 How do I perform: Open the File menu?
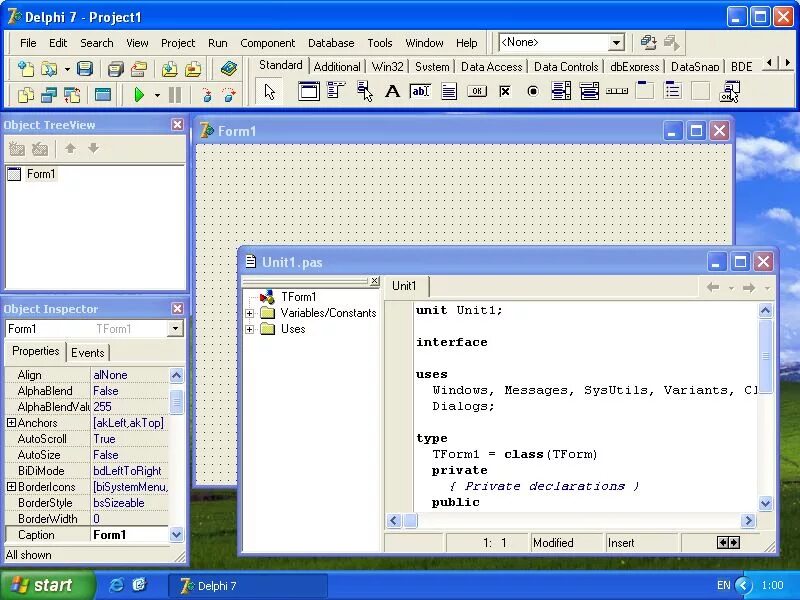pos(28,43)
